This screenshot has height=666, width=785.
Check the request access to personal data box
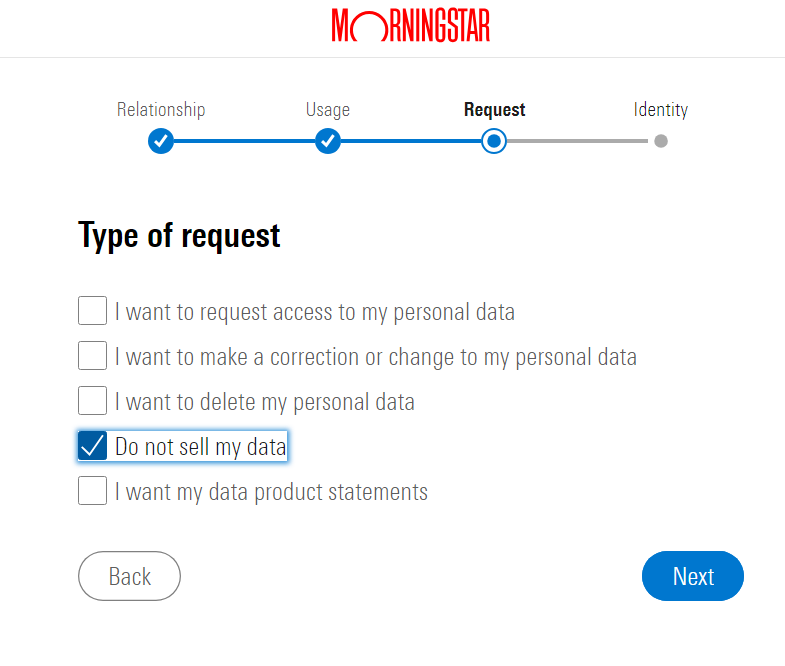click(92, 311)
